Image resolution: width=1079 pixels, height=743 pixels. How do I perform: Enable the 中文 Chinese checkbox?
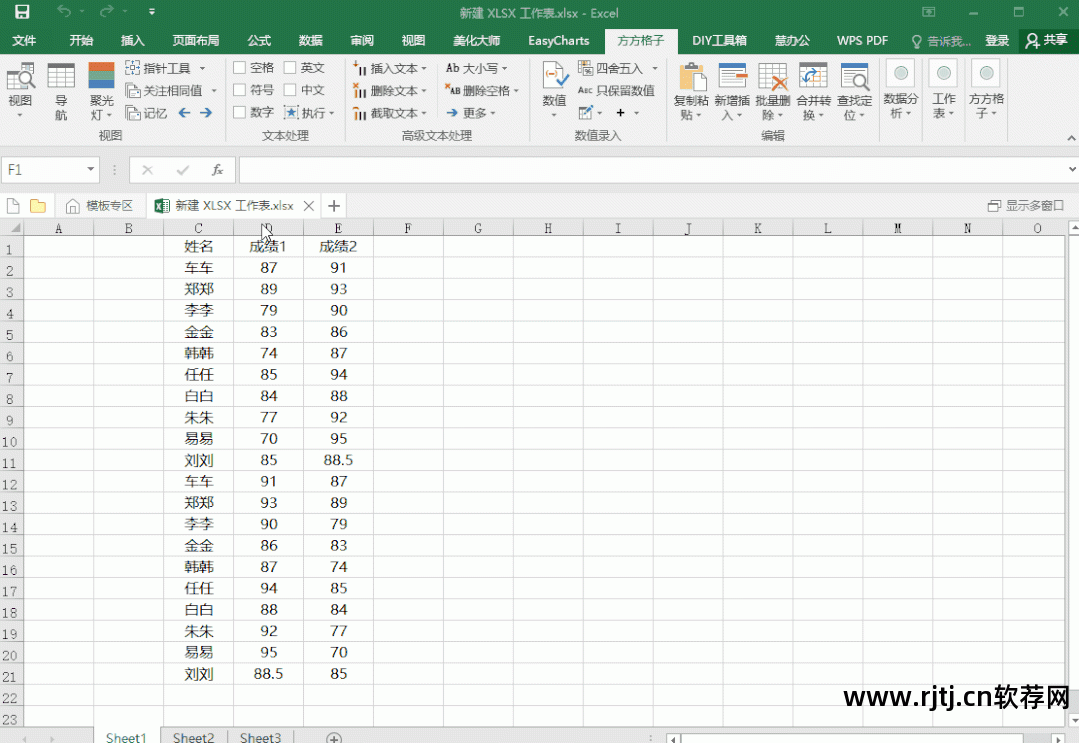[x=290, y=90]
